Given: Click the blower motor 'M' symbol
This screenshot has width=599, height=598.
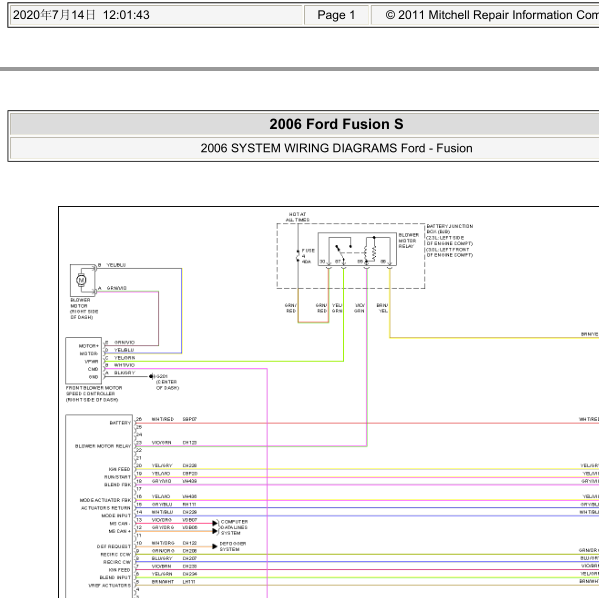Looking at the screenshot, I should 81,280.
